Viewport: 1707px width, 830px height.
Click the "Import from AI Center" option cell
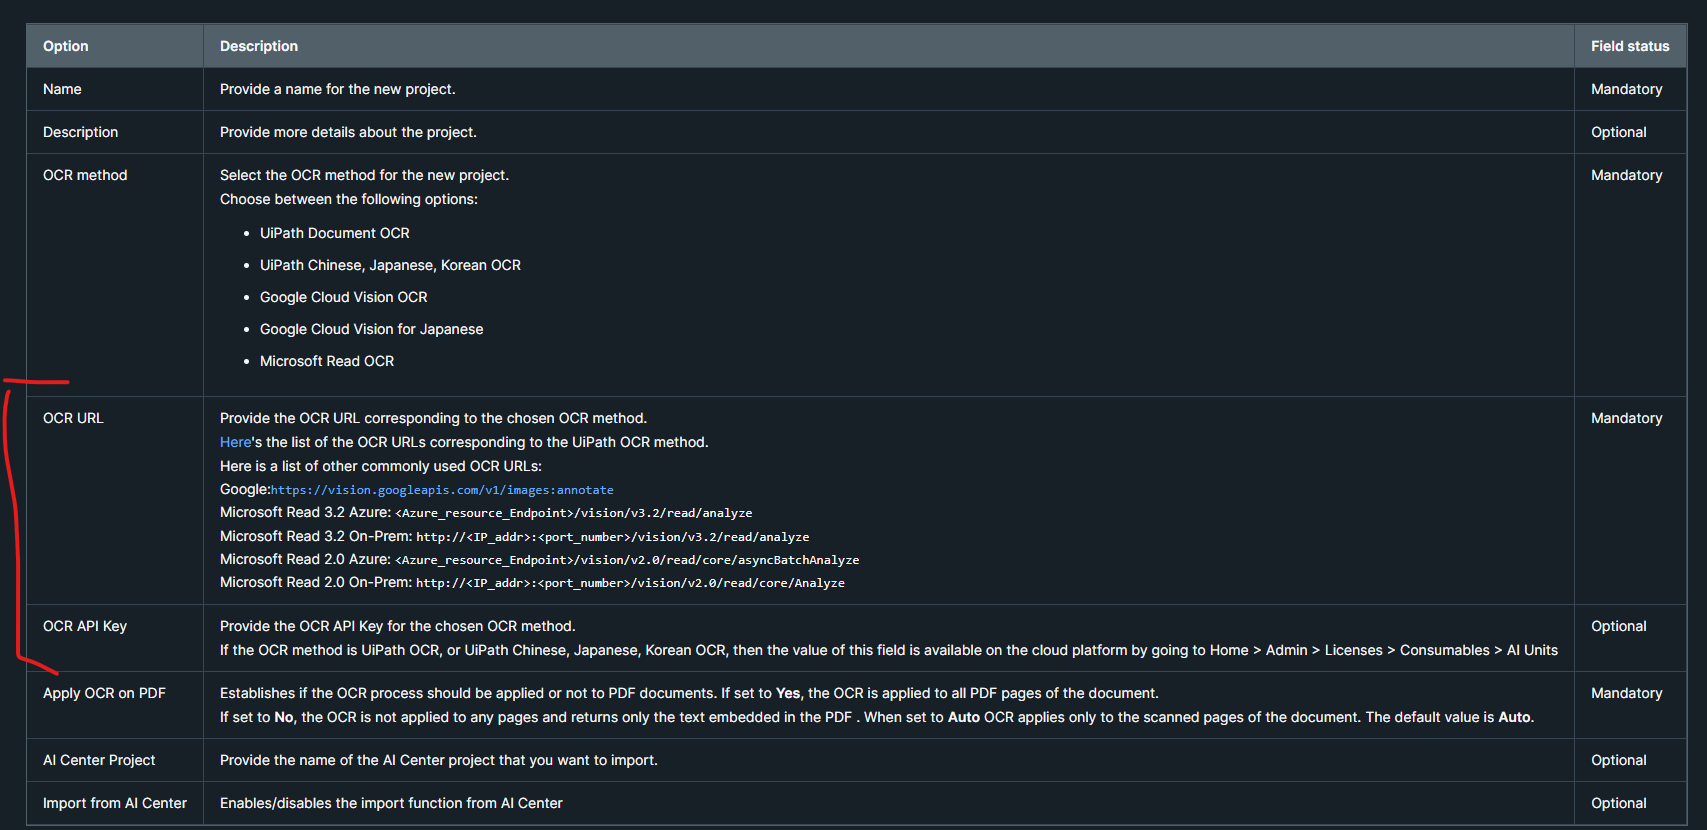point(115,803)
